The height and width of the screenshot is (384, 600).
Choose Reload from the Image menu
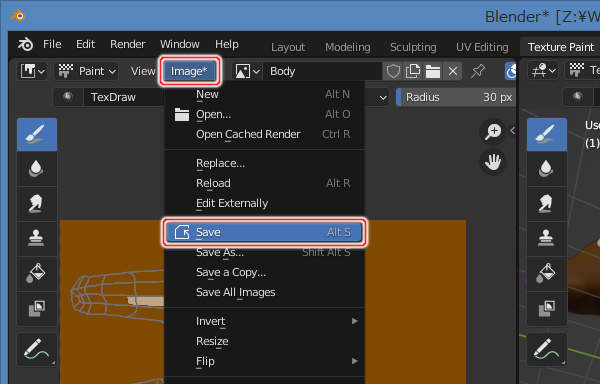coord(264,183)
